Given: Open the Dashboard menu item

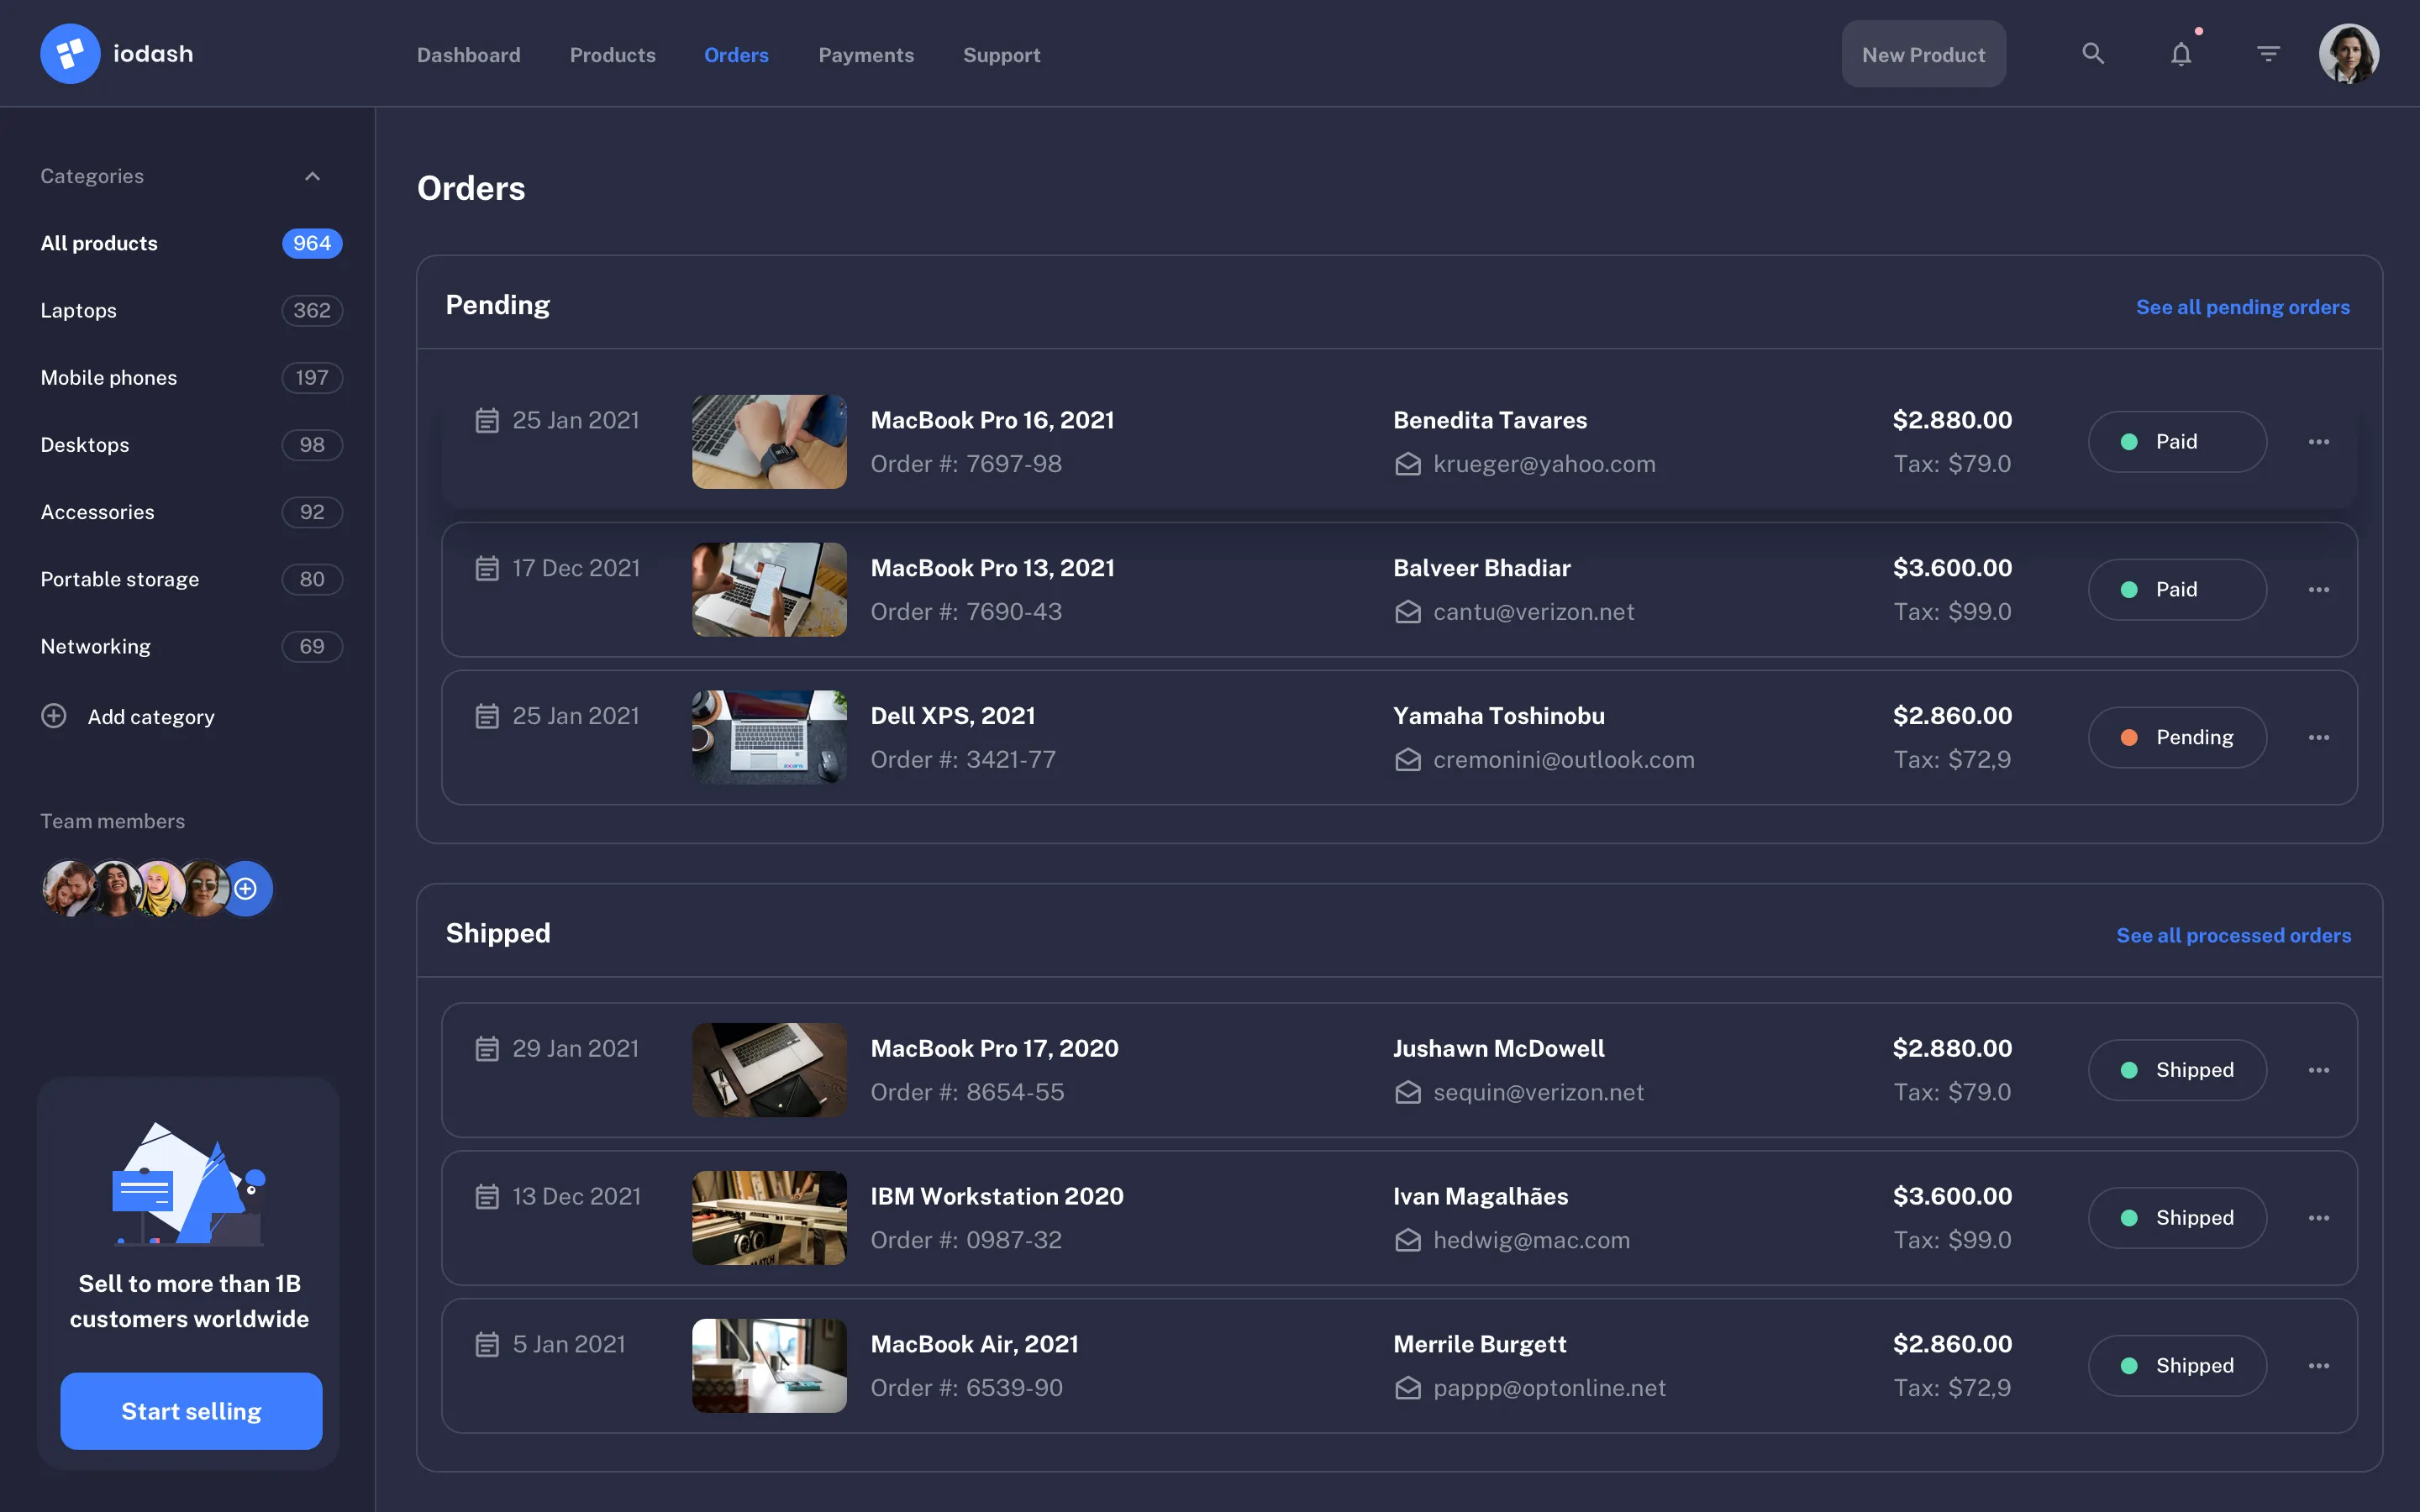Looking at the screenshot, I should pyautogui.click(x=468, y=55).
